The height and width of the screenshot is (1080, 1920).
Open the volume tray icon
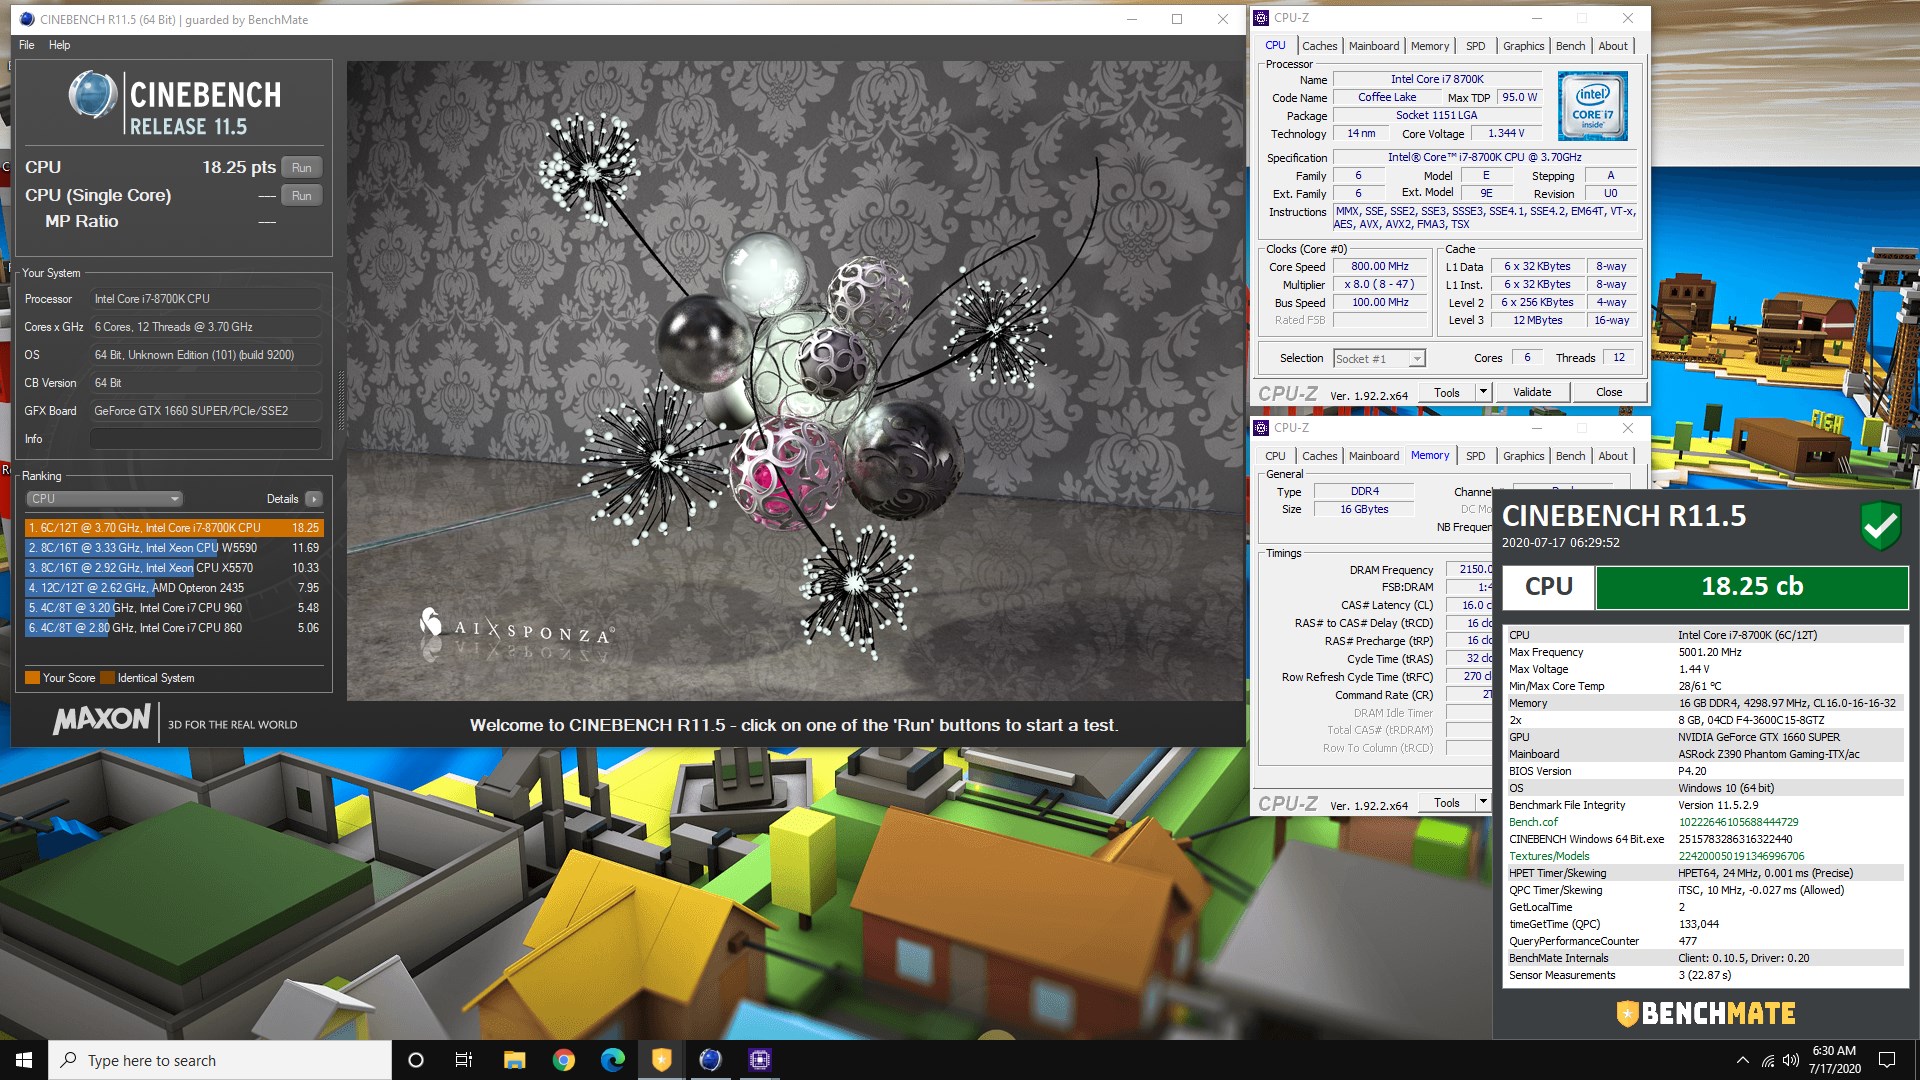click(x=1791, y=1060)
